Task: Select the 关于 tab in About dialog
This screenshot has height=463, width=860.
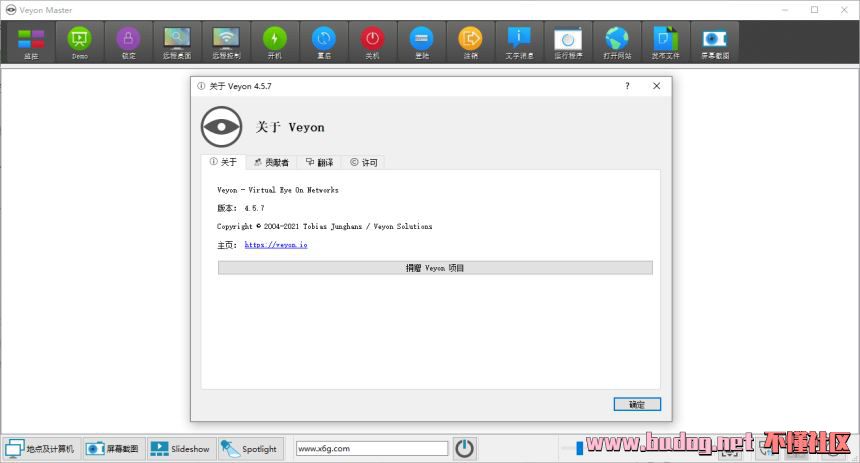Action: coord(223,162)
